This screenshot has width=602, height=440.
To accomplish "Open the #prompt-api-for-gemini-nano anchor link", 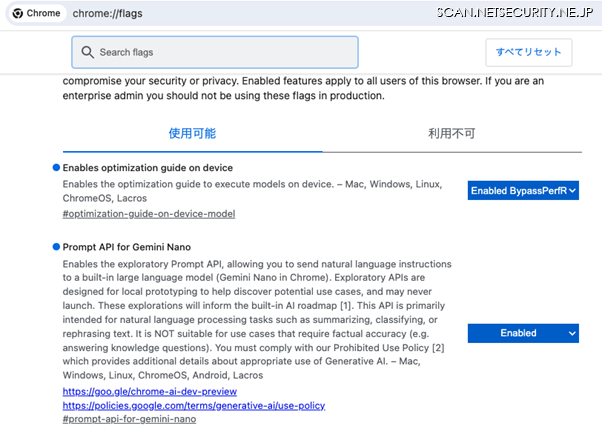I will [129, 419].
